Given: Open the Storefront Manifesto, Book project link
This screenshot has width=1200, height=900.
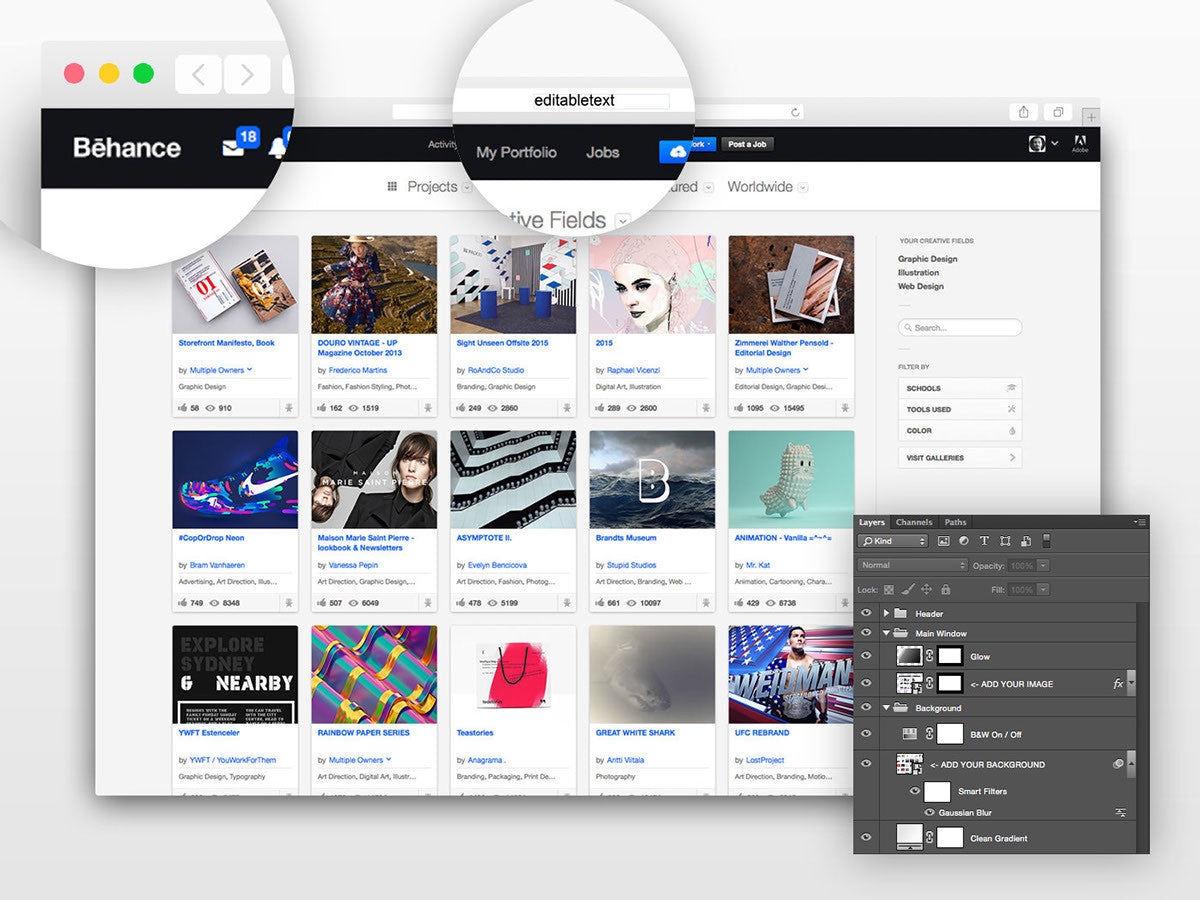Looking at the screenshot, I should 226,343.
